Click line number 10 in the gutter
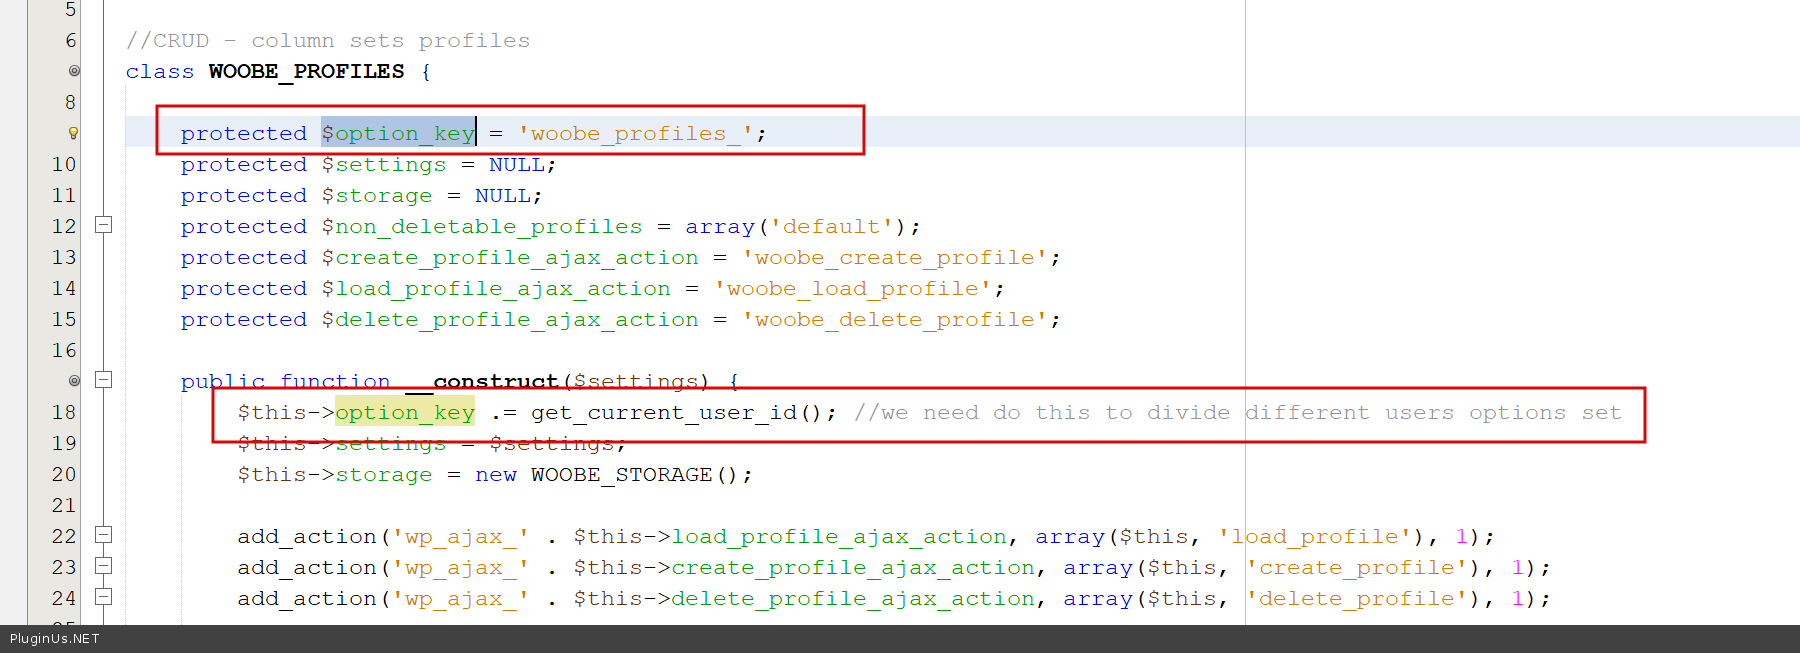This screenshot has width=1800, height=653. pyautogui.click(x=64, y=164)
